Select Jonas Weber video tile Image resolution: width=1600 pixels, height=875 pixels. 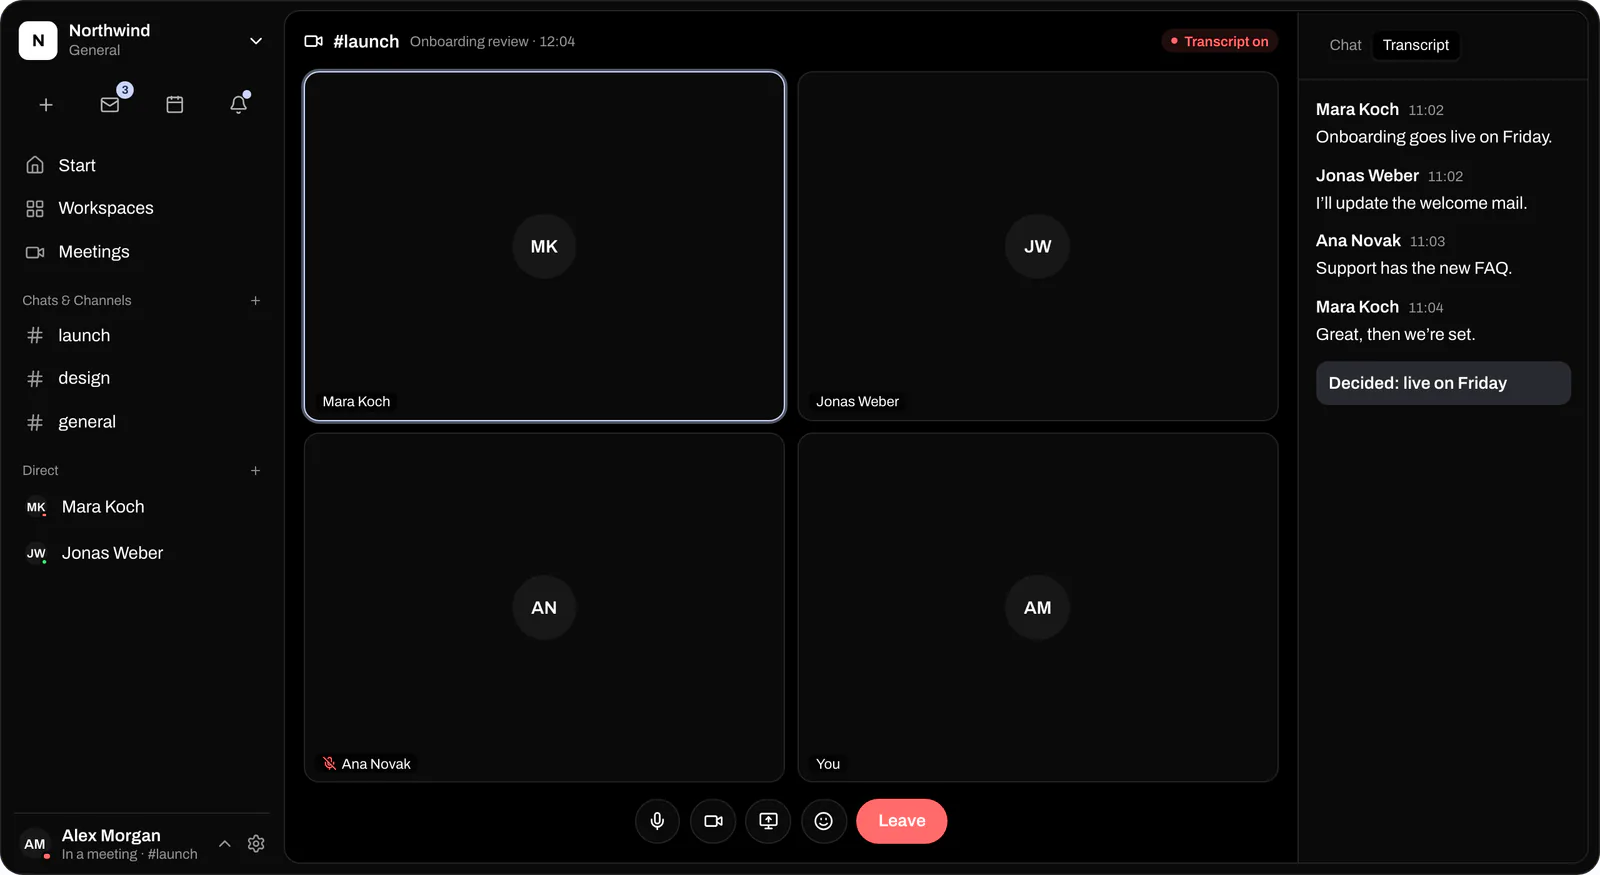click(1038, 246)
